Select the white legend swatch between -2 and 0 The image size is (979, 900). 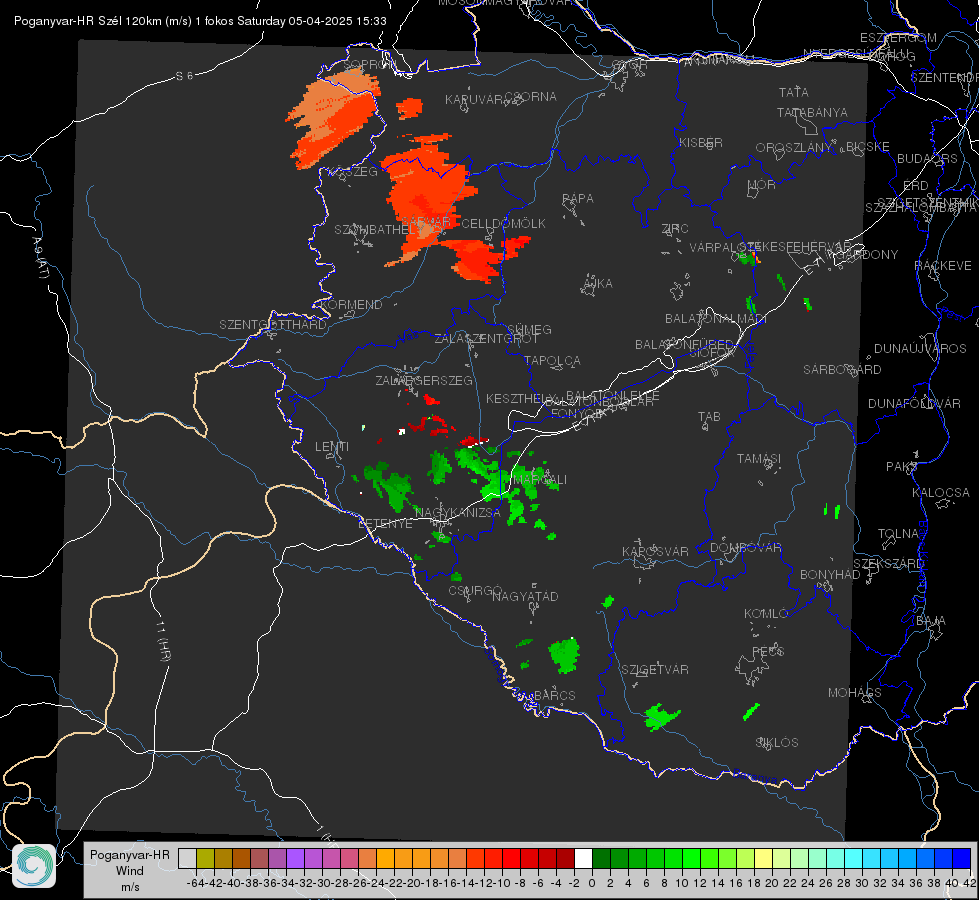[x=583, y=858]
